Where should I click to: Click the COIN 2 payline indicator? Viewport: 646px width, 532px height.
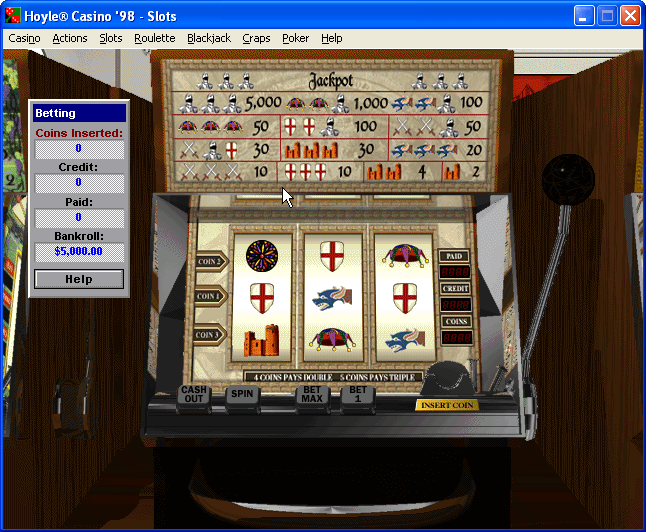click(x=210, y=261)
